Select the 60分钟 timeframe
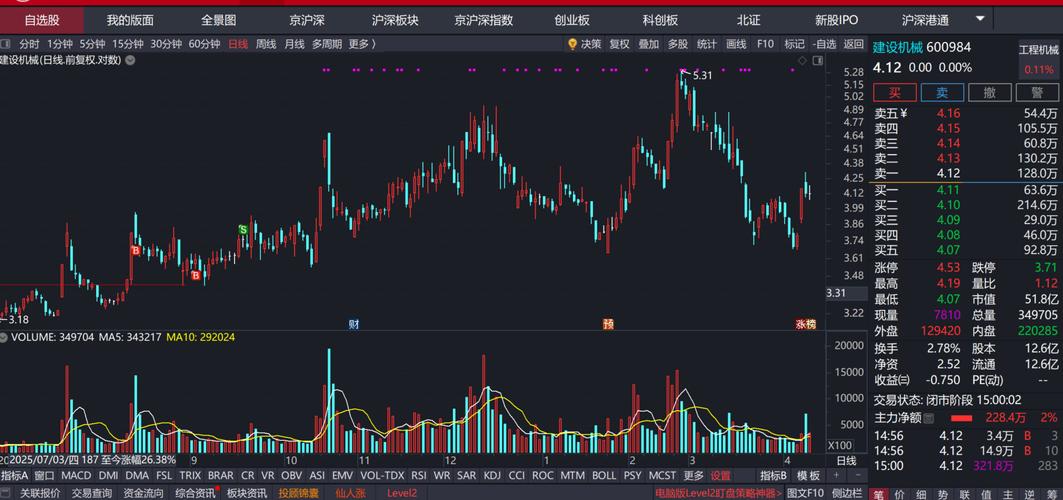Viewport: 1063px width, 500px height. [204, 44]
